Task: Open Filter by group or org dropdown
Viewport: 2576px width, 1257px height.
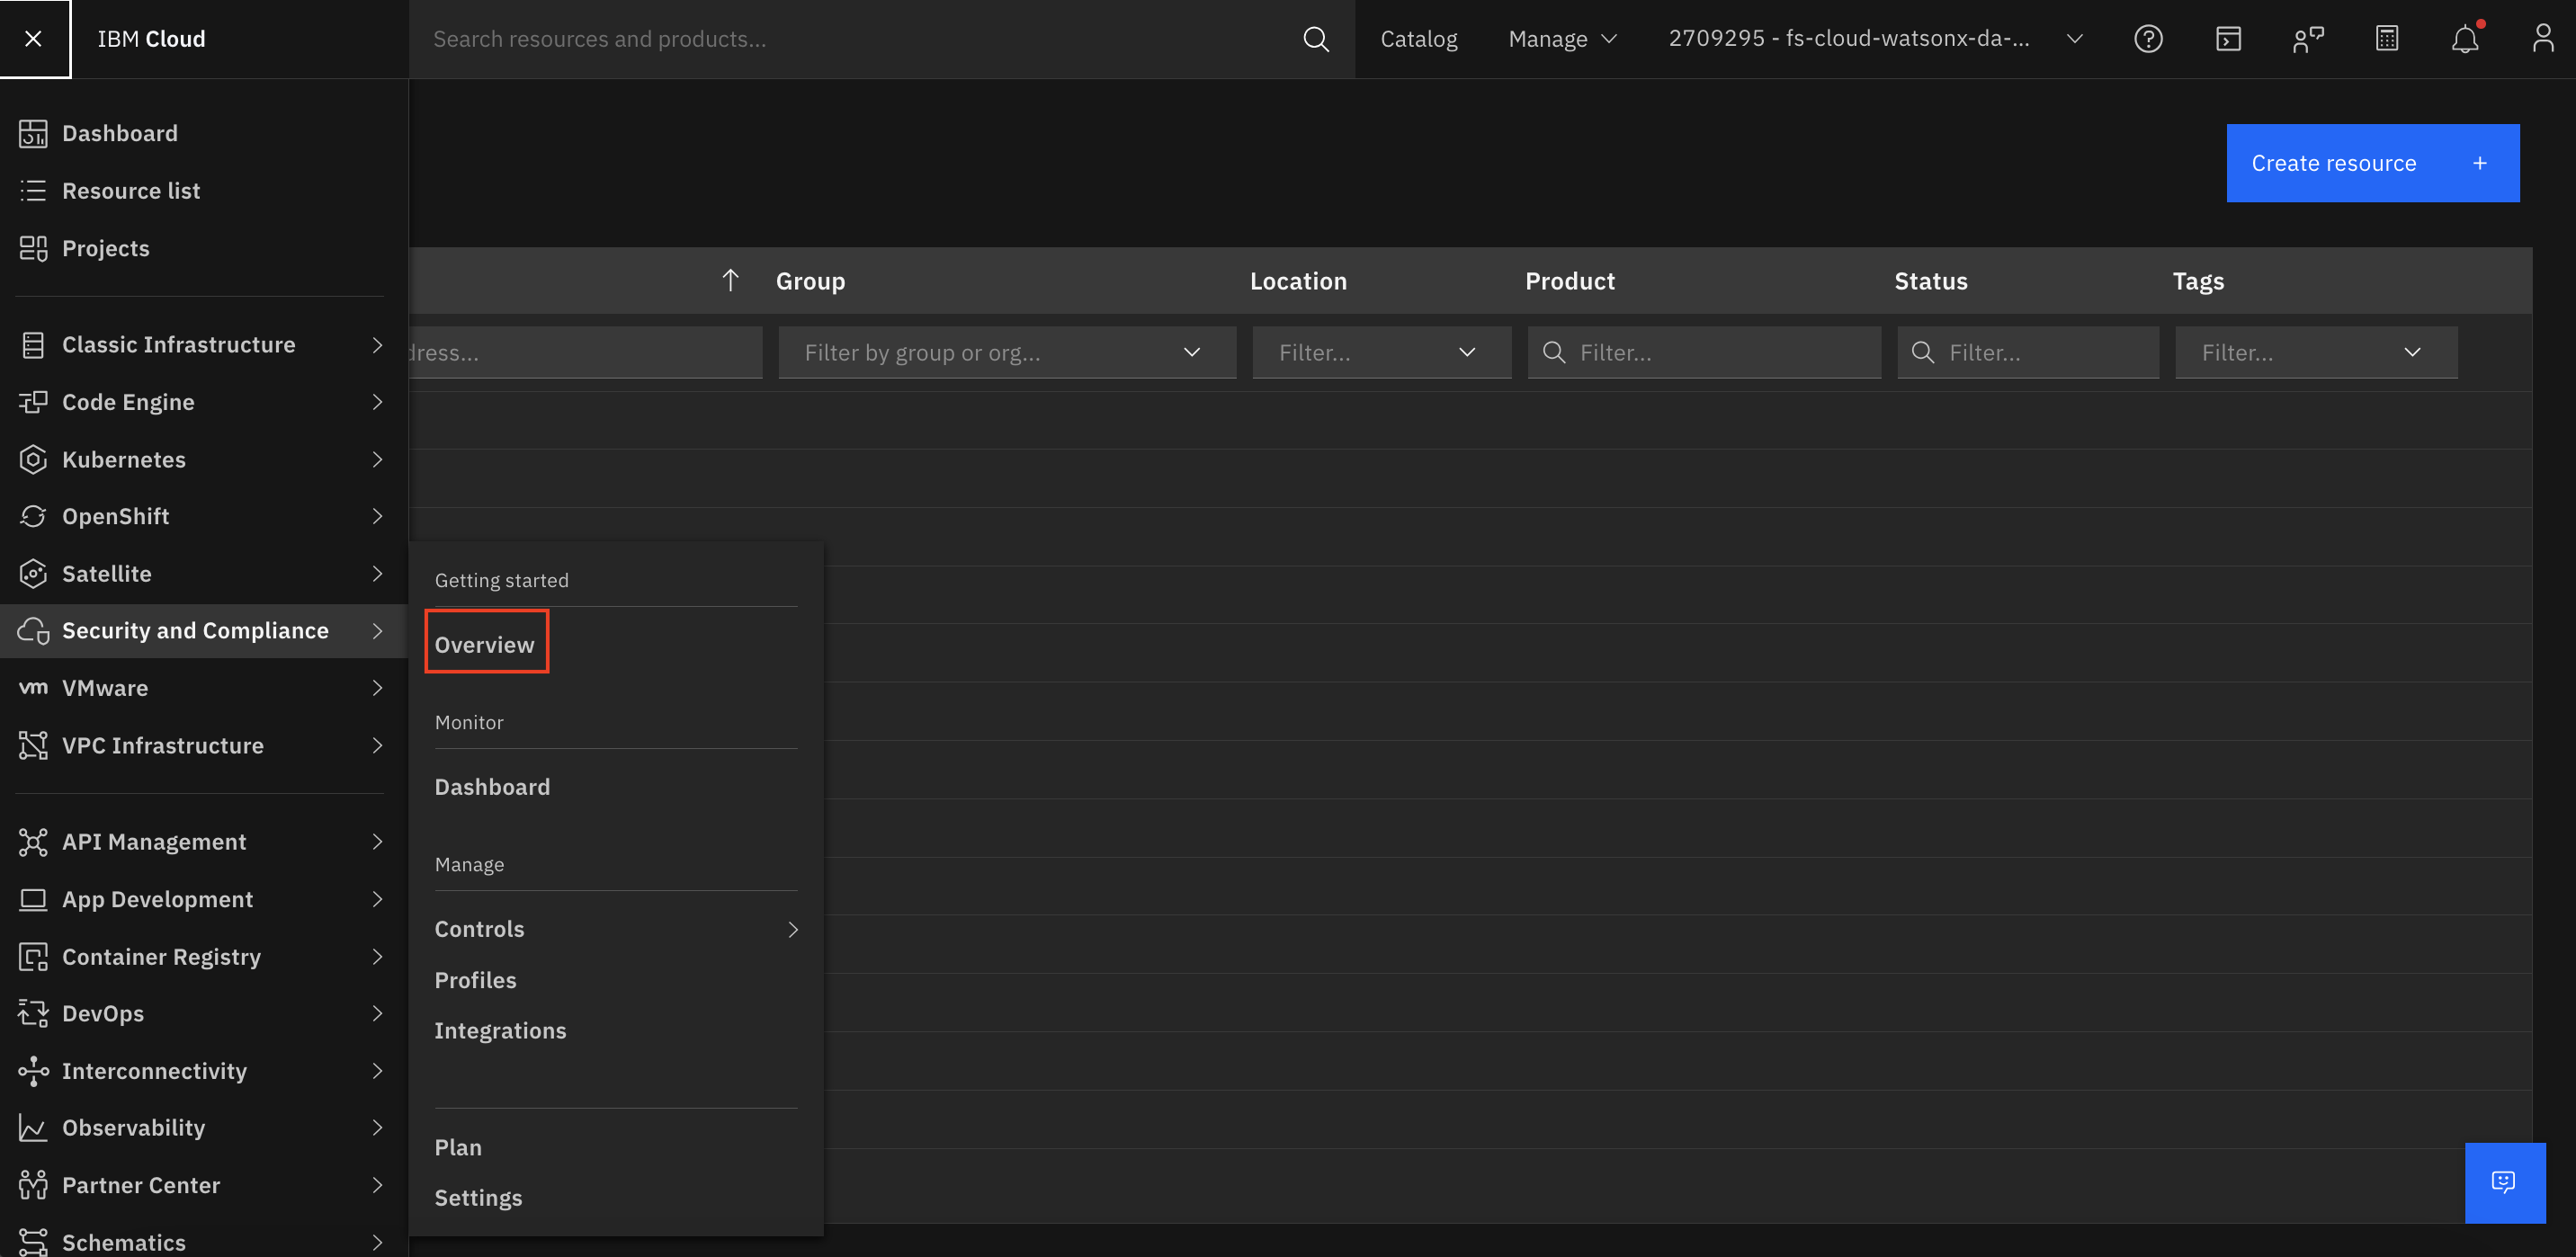Action: point(1006,352)
